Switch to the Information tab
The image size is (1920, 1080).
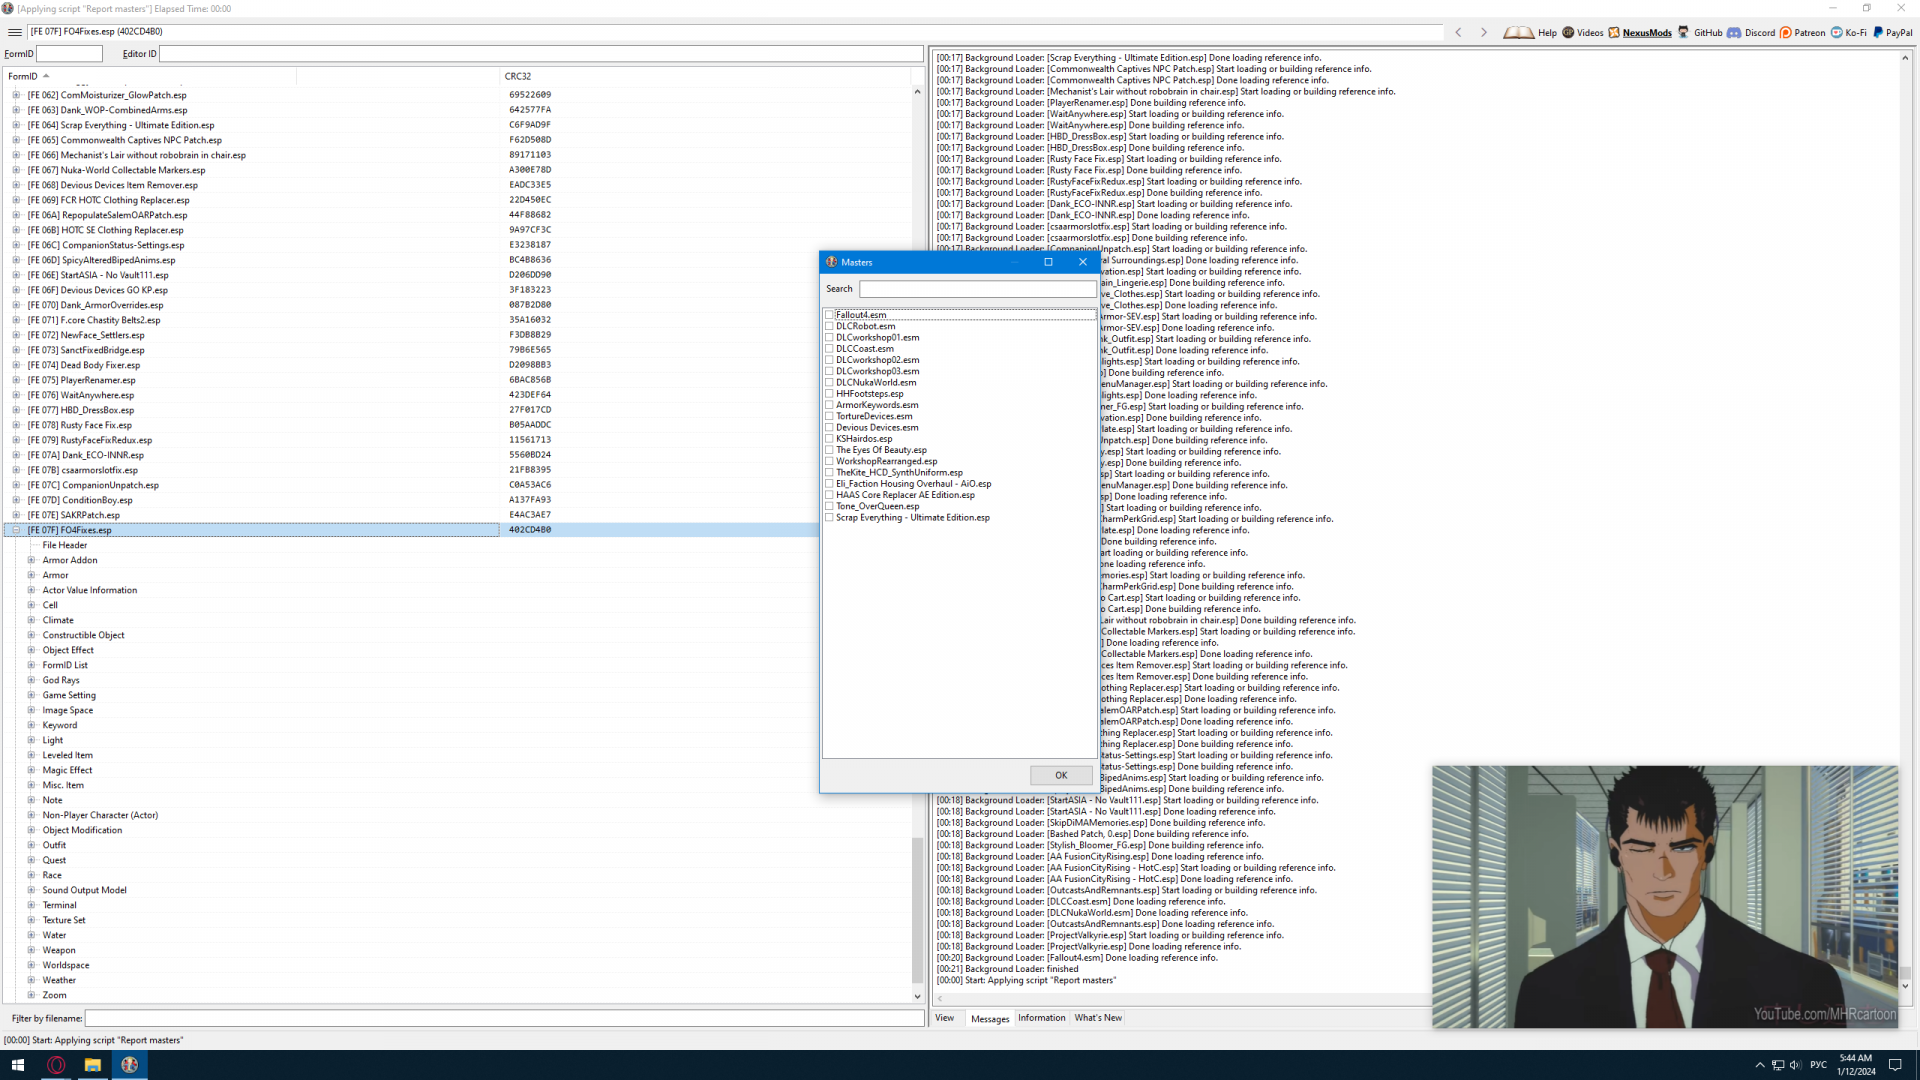pyautogui.click(x=1041, y=1018)
